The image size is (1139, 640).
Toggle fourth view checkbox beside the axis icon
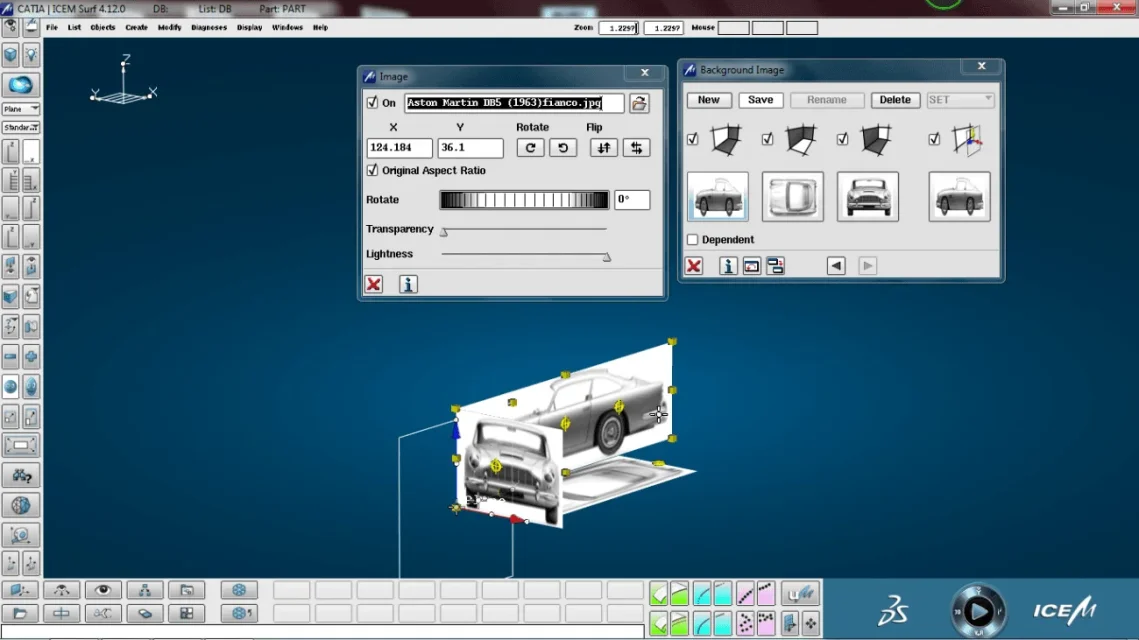click(934, 139)
